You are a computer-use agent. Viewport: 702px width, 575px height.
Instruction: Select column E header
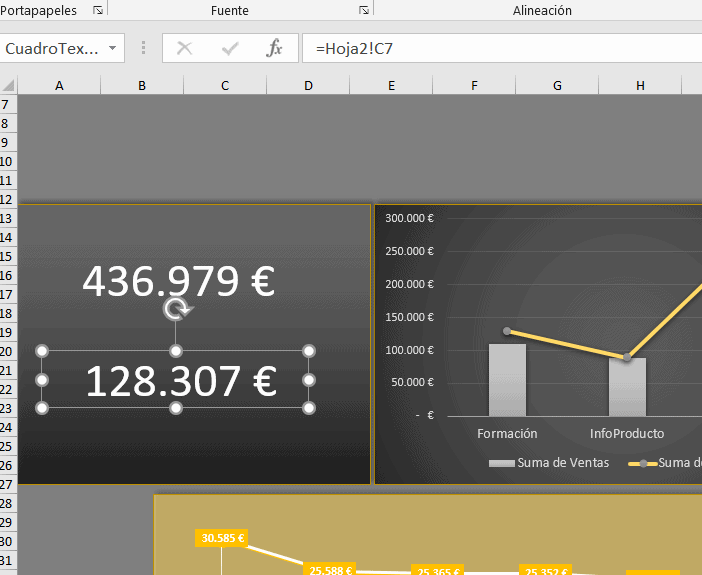click(391, 85)
